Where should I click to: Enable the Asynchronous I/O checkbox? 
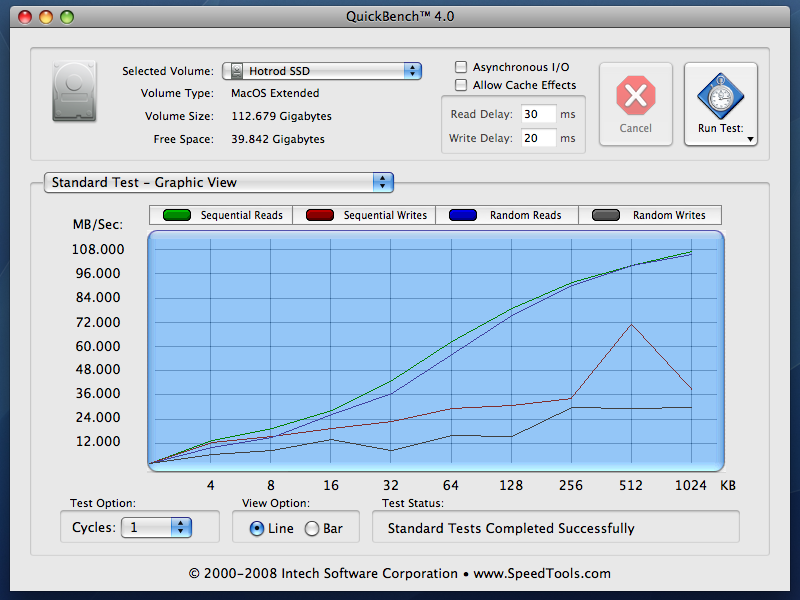(461, 67)
